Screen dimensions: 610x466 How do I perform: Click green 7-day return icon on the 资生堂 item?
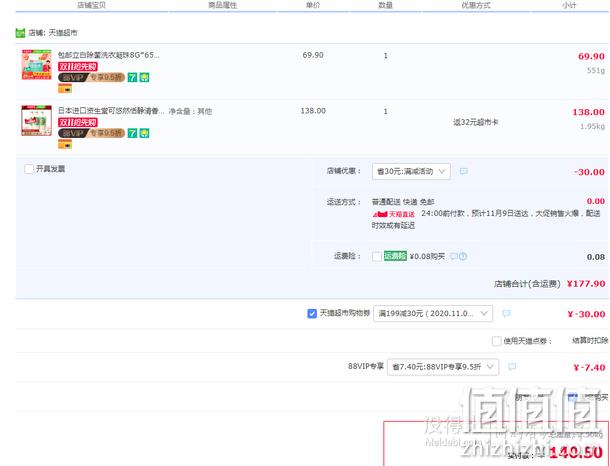pos(132,133)
